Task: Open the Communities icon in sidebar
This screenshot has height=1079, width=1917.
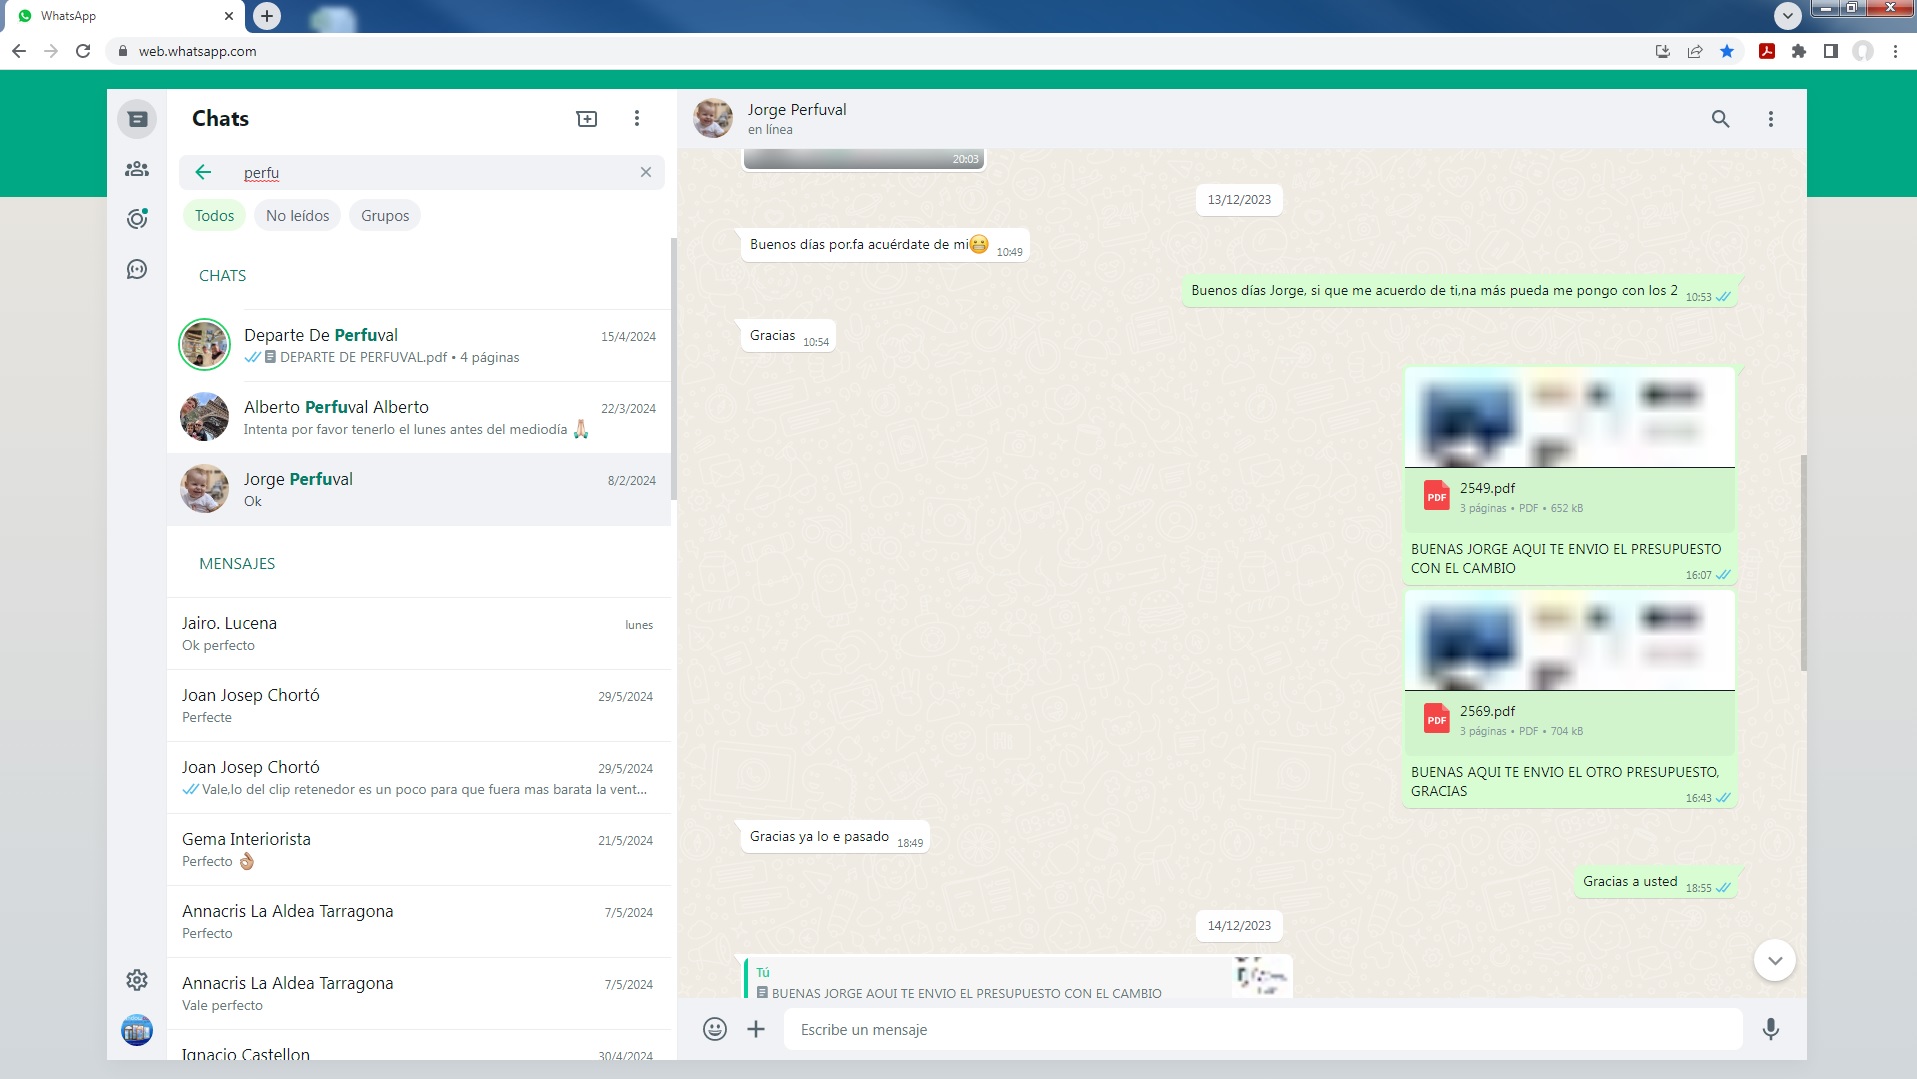Action: [x=137, y=169]
